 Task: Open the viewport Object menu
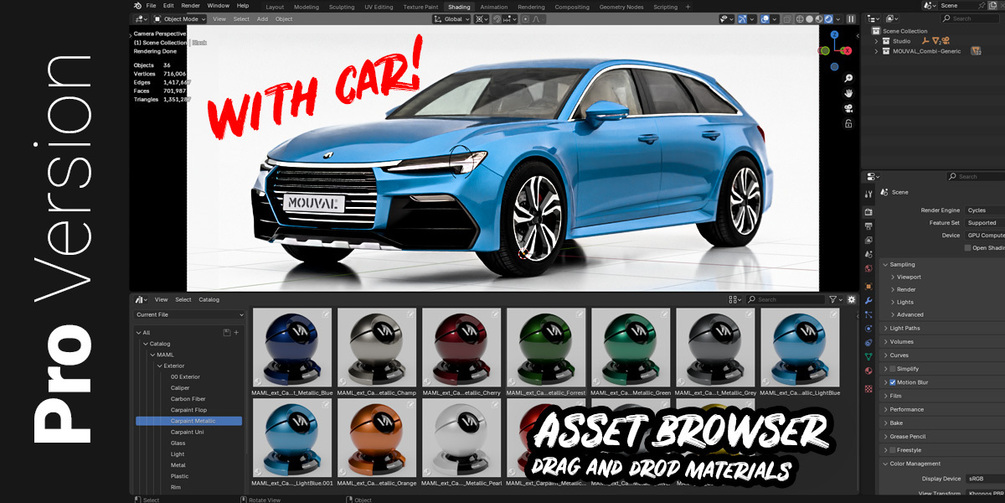(x=284, y=19)
